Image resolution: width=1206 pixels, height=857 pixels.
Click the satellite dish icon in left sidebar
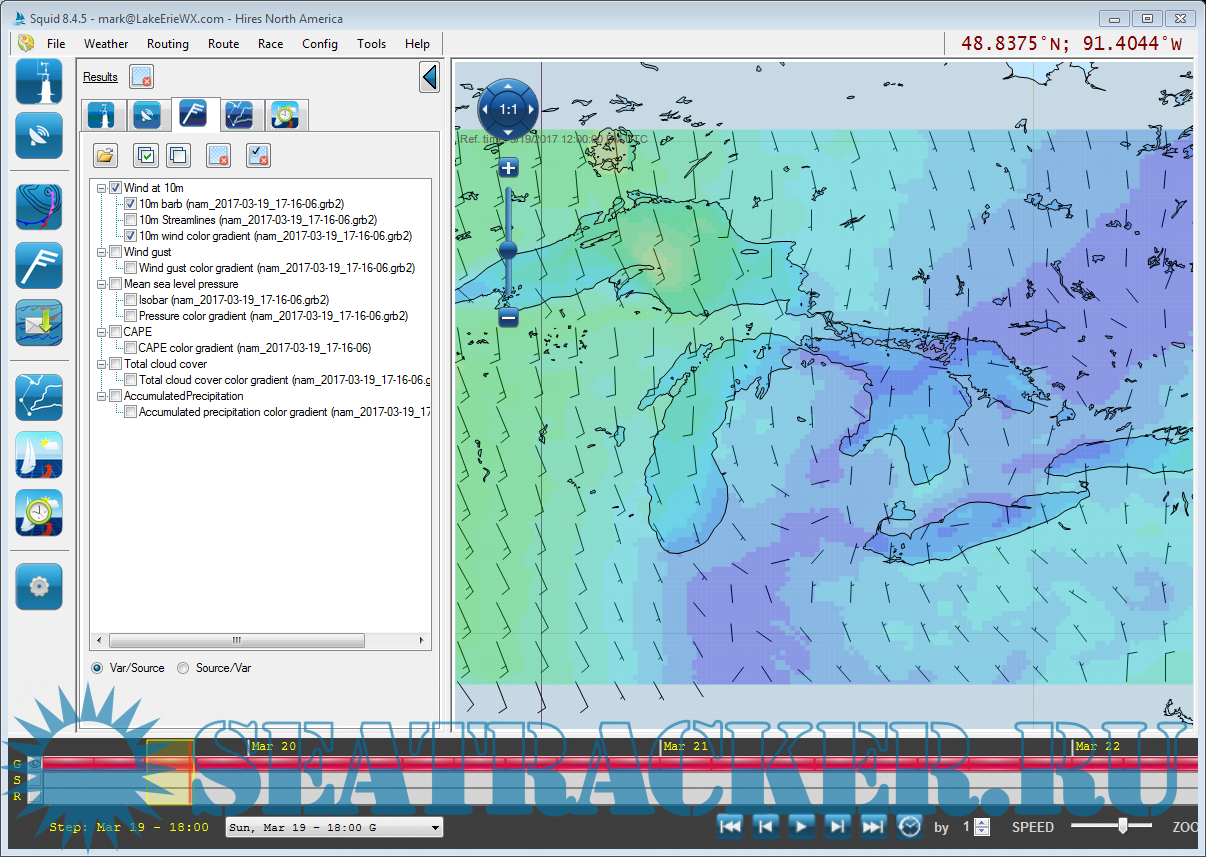(x=39, y=136)
